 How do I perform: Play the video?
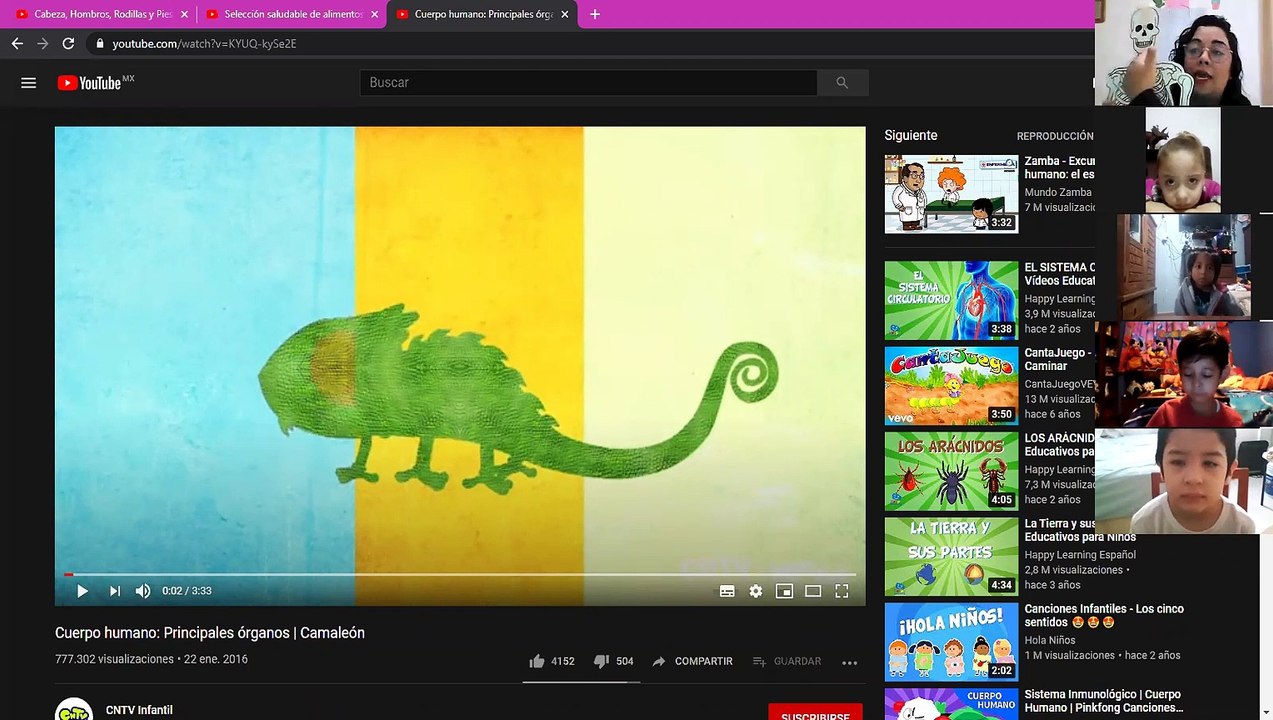click(x=82, y=591)
